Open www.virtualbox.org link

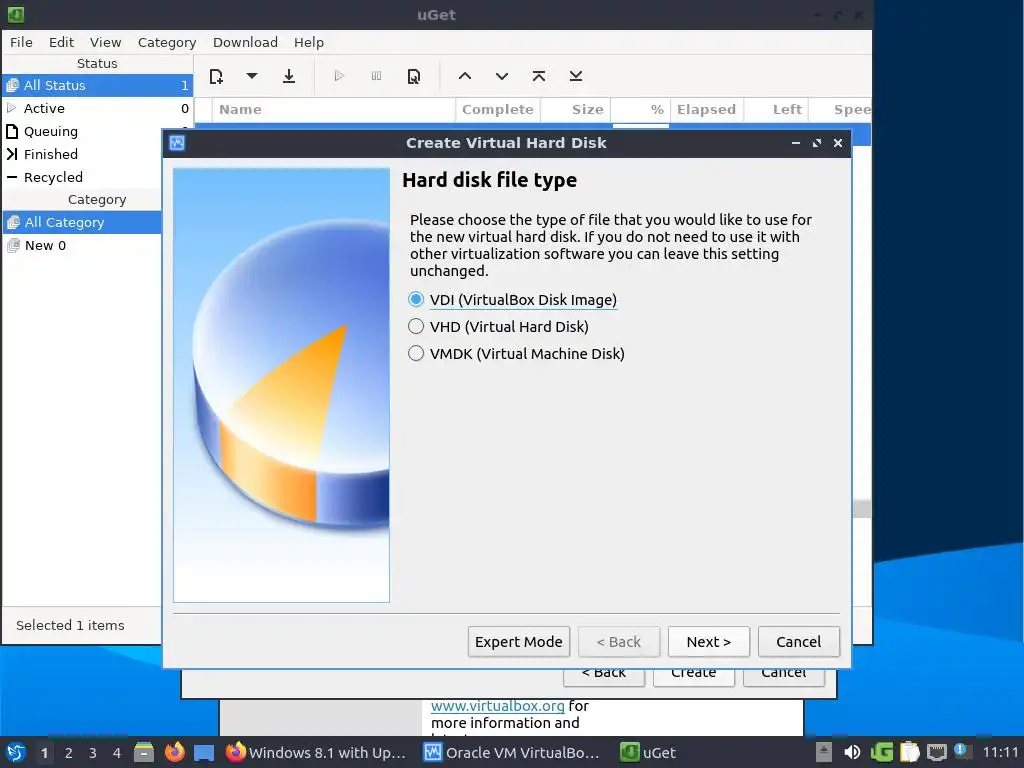click(498, 706)
